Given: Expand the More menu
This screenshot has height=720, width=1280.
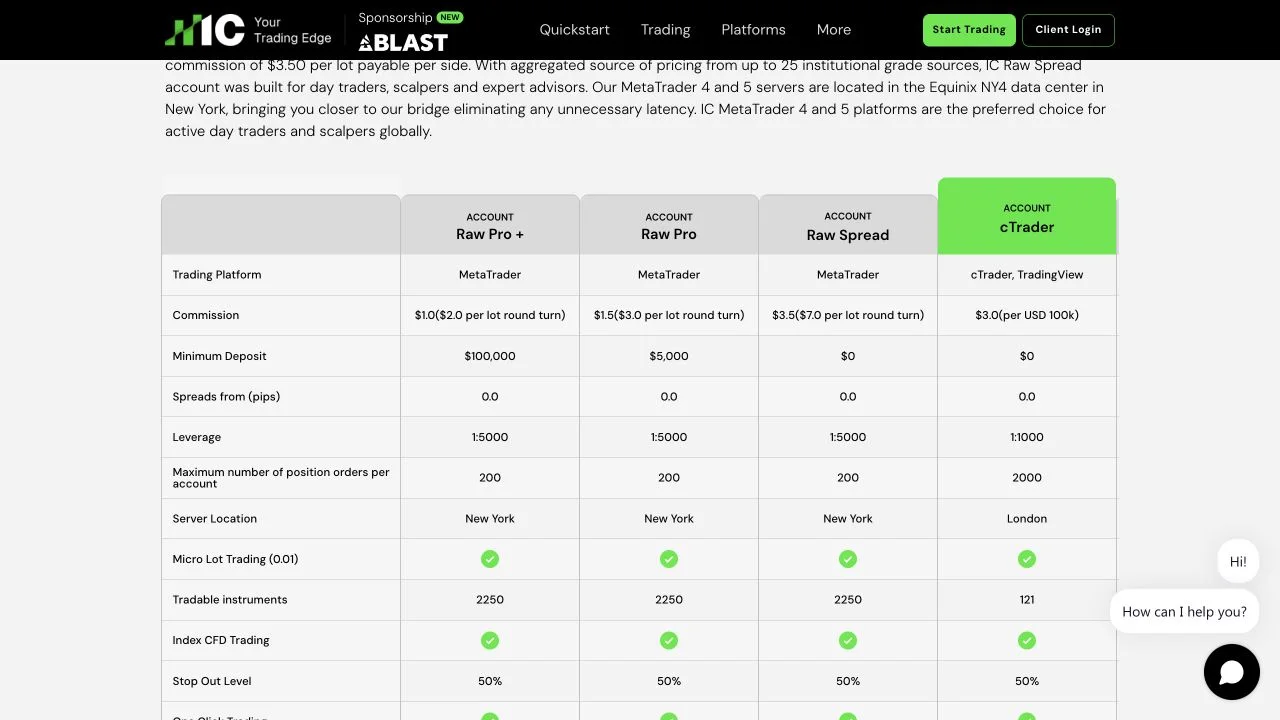Looking at the screenshot, I should tap(833, 30).
